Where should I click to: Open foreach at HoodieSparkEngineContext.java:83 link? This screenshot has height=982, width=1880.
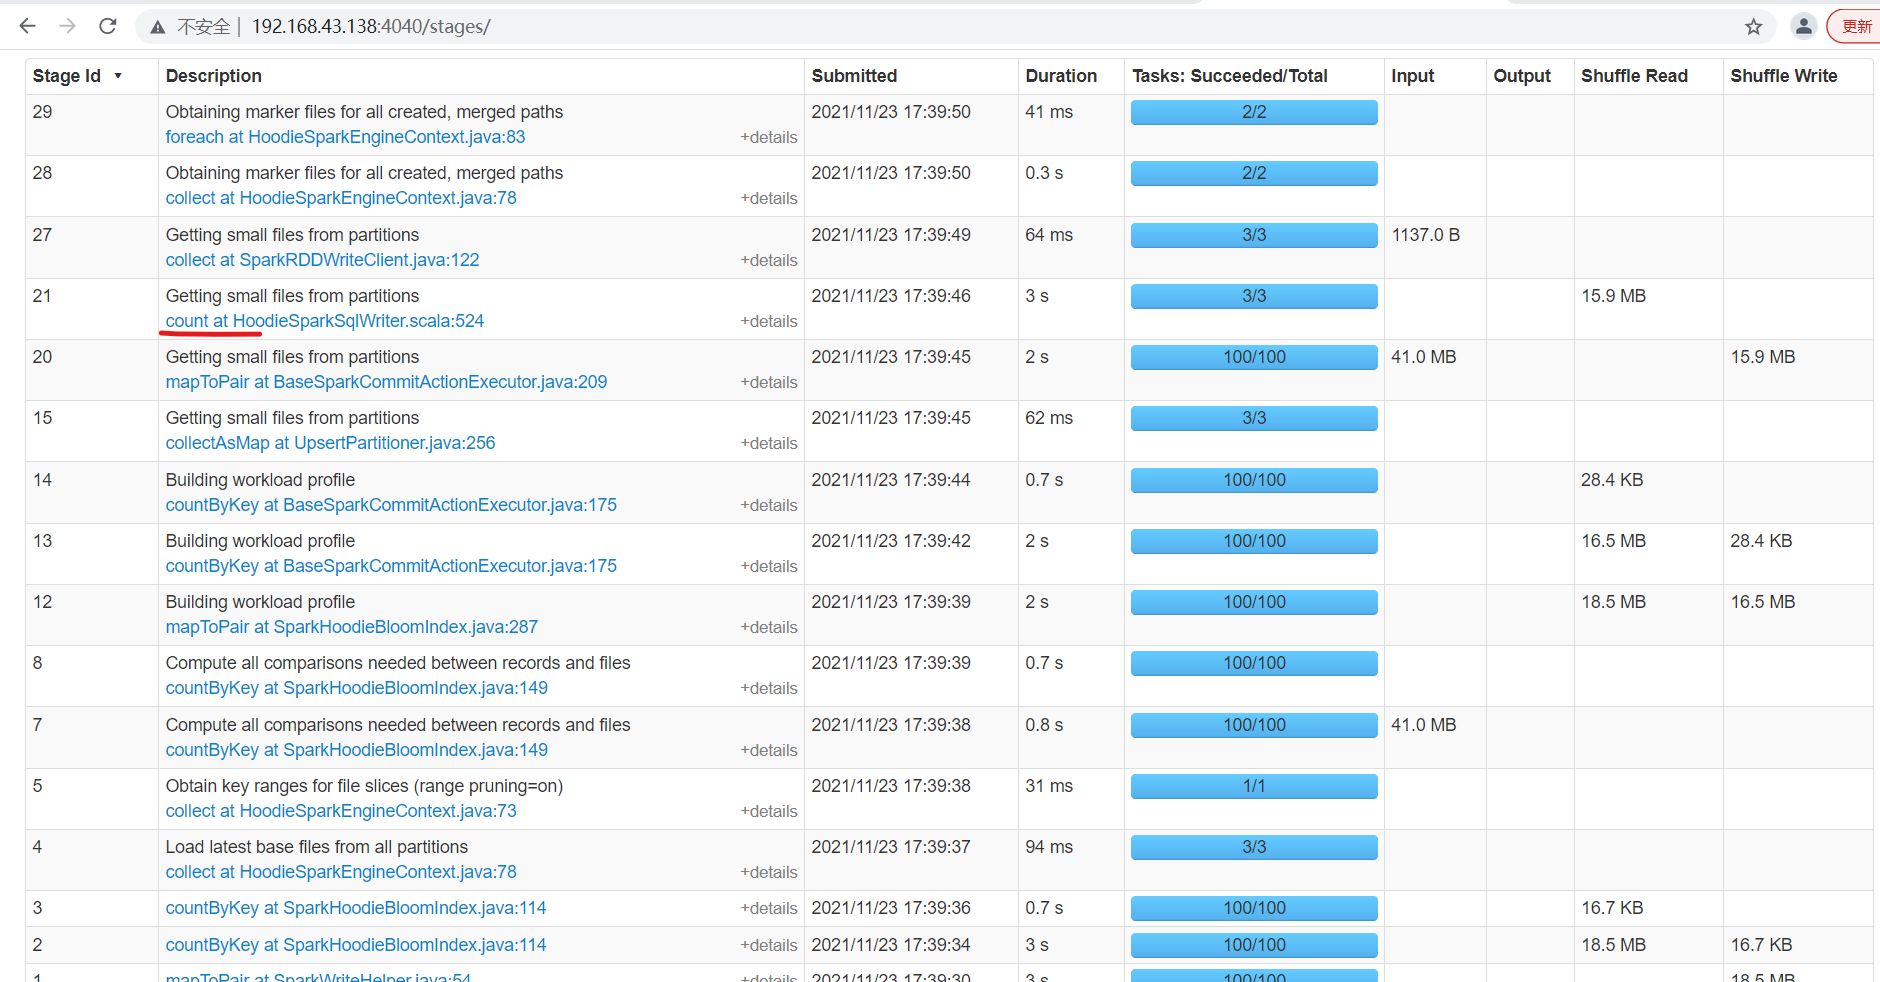345,137
